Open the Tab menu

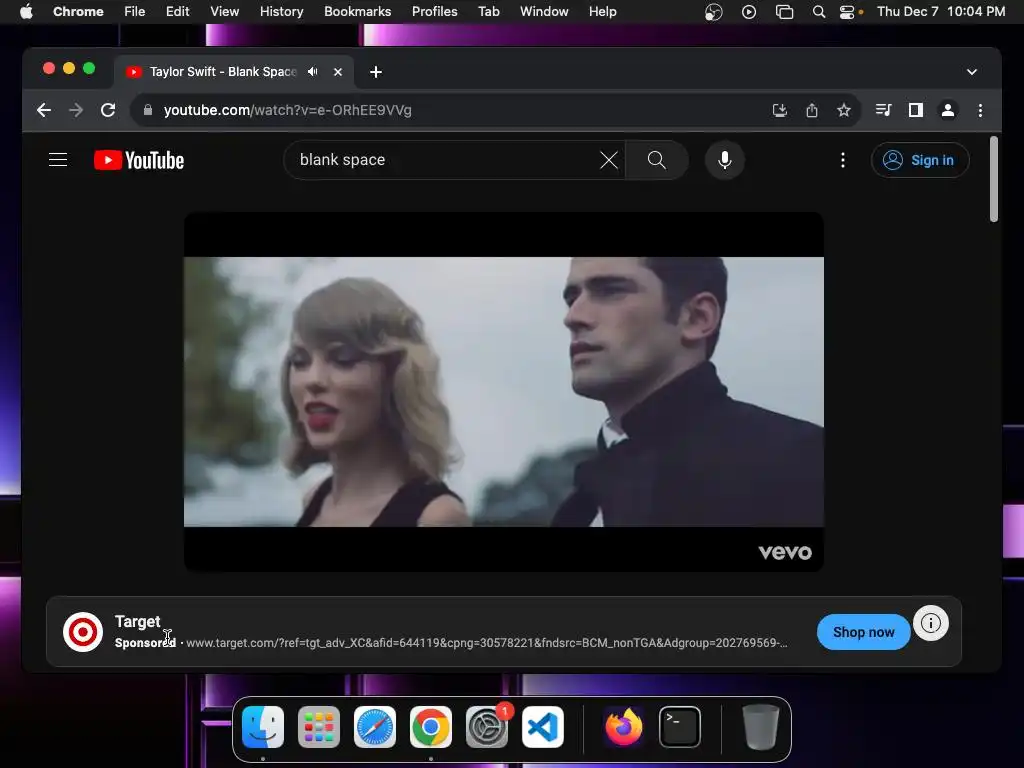(488, 12)
